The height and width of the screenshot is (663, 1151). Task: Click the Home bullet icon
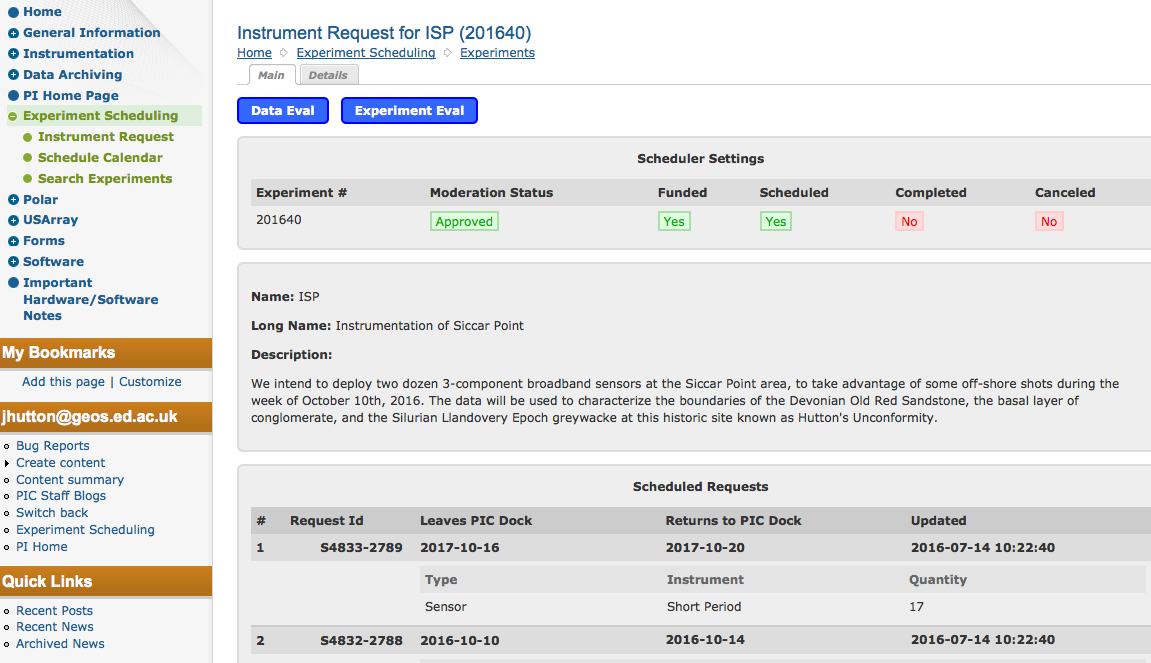pos(13,12)
